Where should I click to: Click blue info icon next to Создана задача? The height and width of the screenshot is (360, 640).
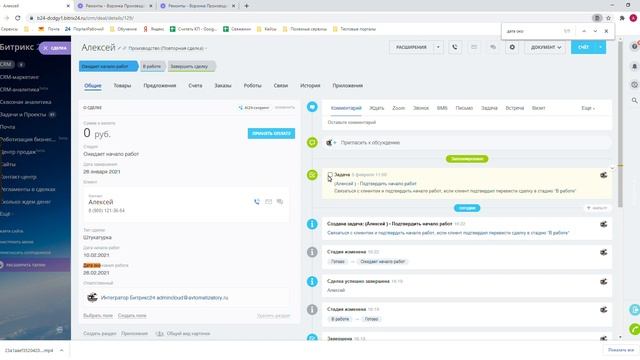(x=312, y=224)
